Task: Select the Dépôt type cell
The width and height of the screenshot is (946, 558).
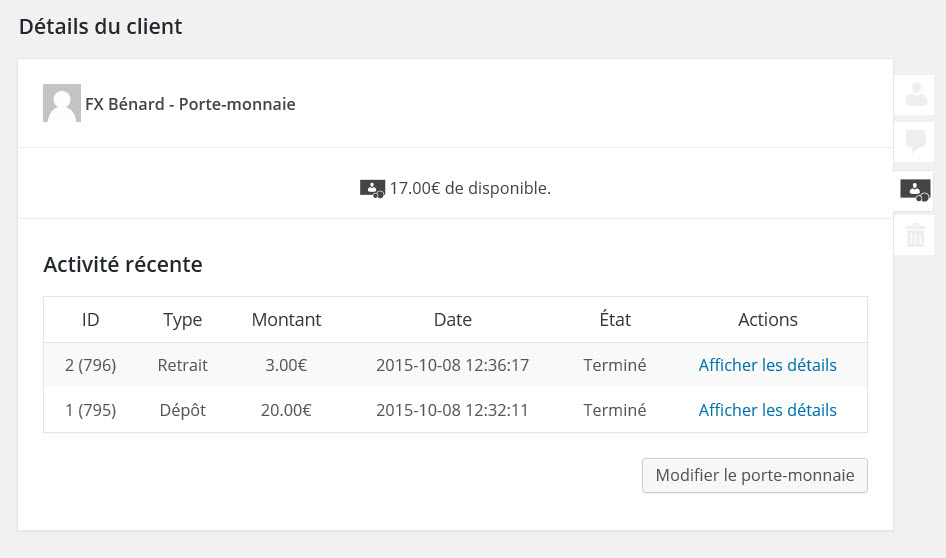Action: click(x=182, y=410)
